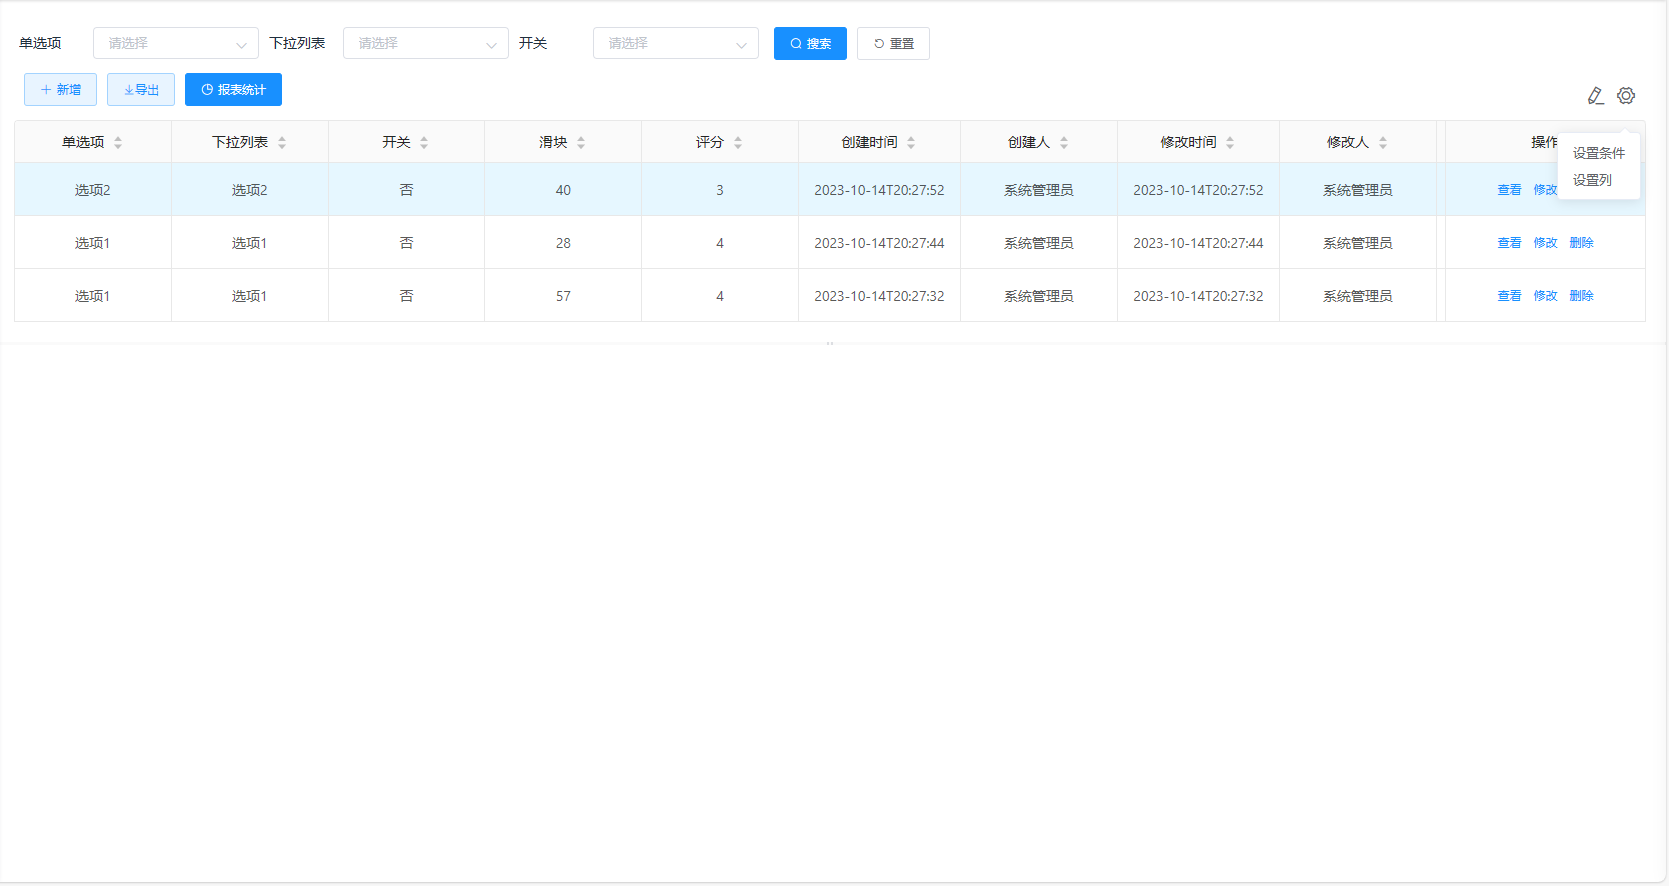Click 查看 in the 20:27:44 row
This screenshot has width=1669, height=886.
click(x=1509, y=243)
